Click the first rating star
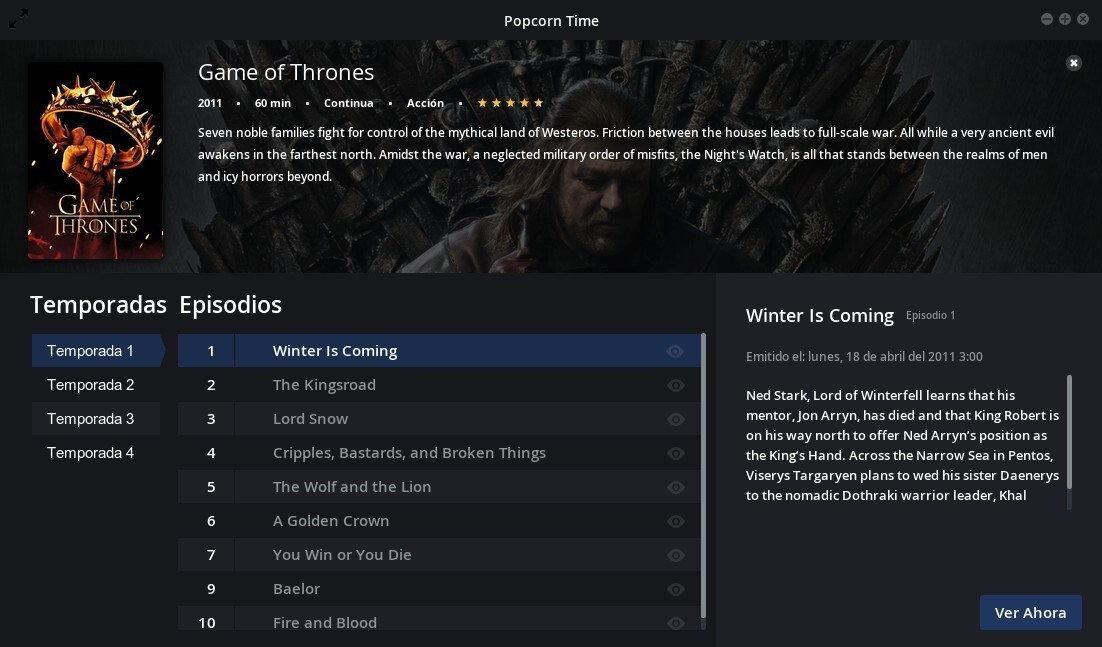1102x647 pixels. [481, 102]
